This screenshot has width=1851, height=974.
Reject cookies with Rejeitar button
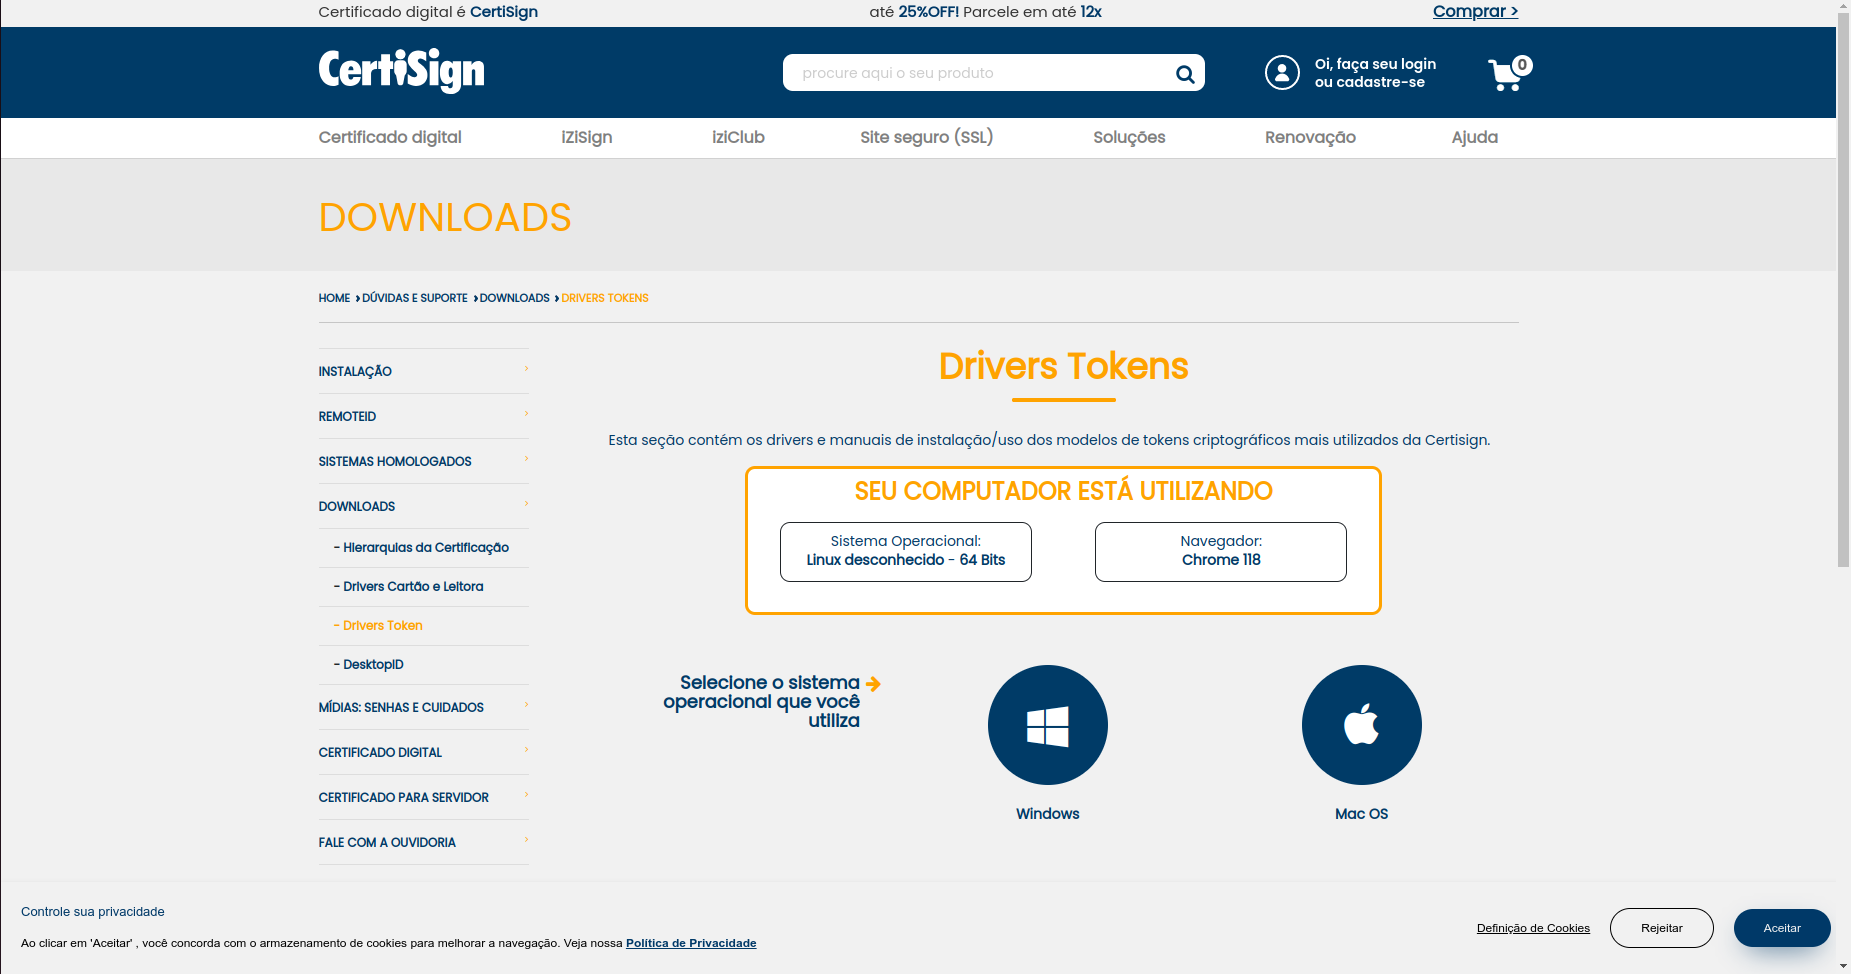point(1662,928)
